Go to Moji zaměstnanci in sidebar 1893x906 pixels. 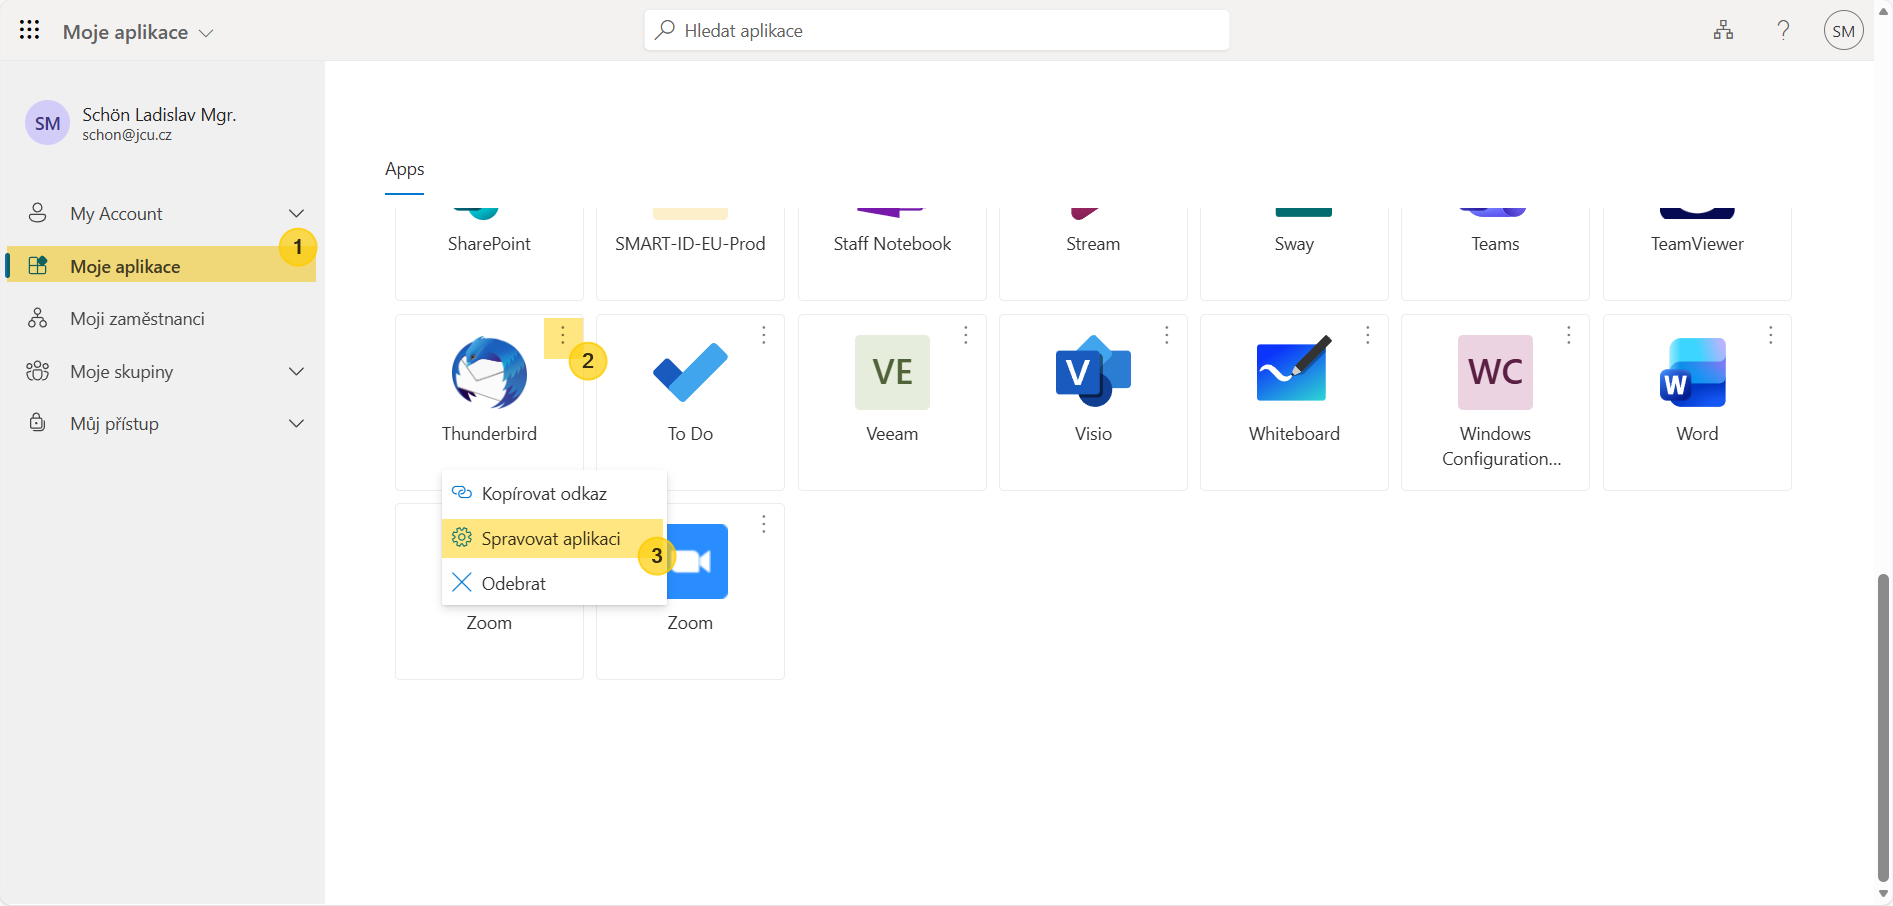(137, 318)
